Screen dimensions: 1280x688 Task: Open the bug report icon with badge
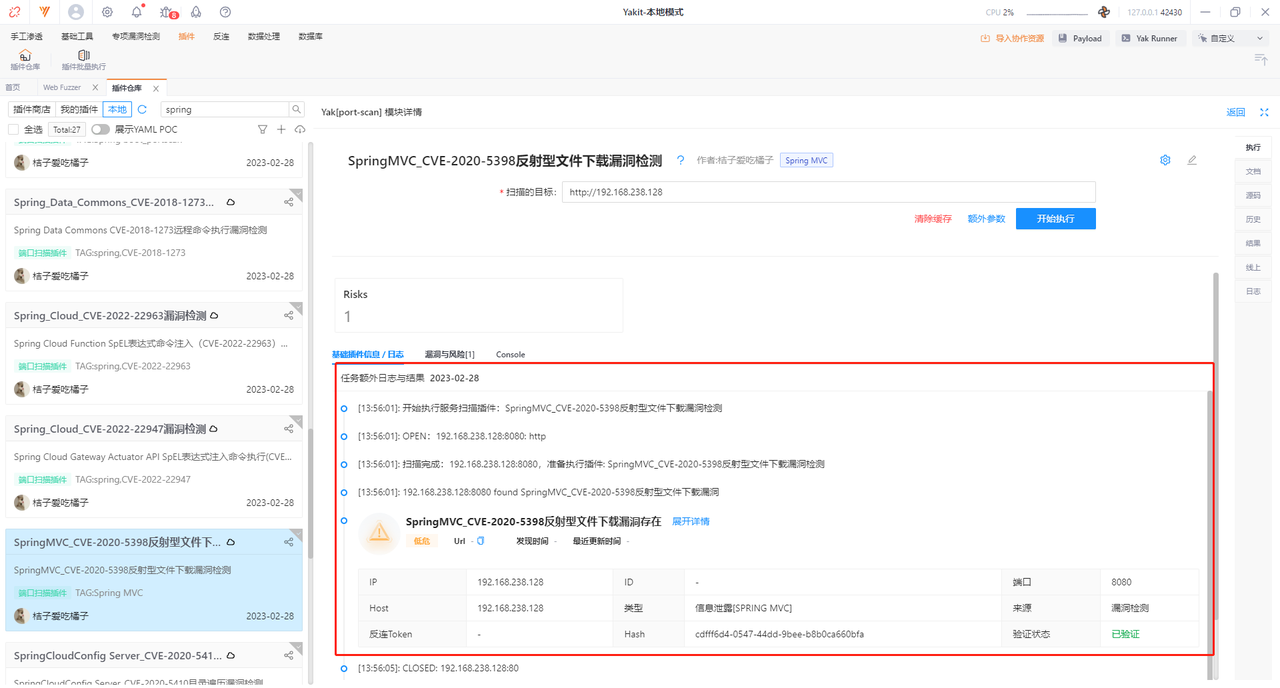pos(168,12)
